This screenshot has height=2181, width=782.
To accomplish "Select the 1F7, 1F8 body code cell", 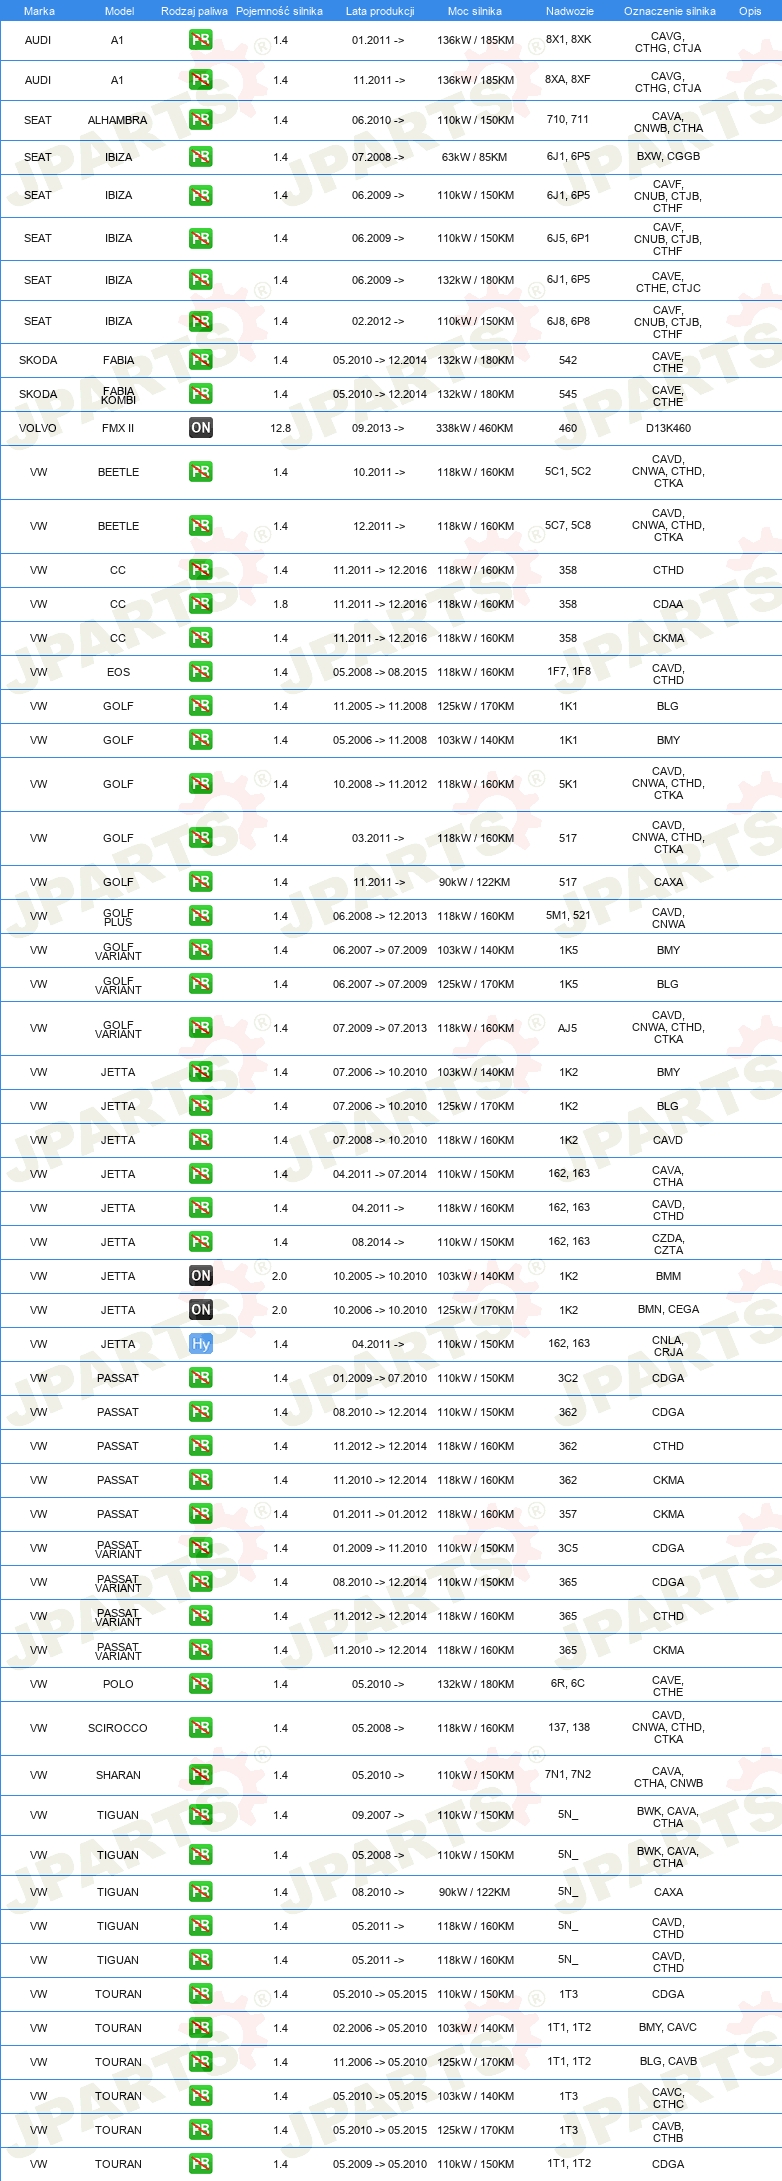I will click(x=568, y=671).
